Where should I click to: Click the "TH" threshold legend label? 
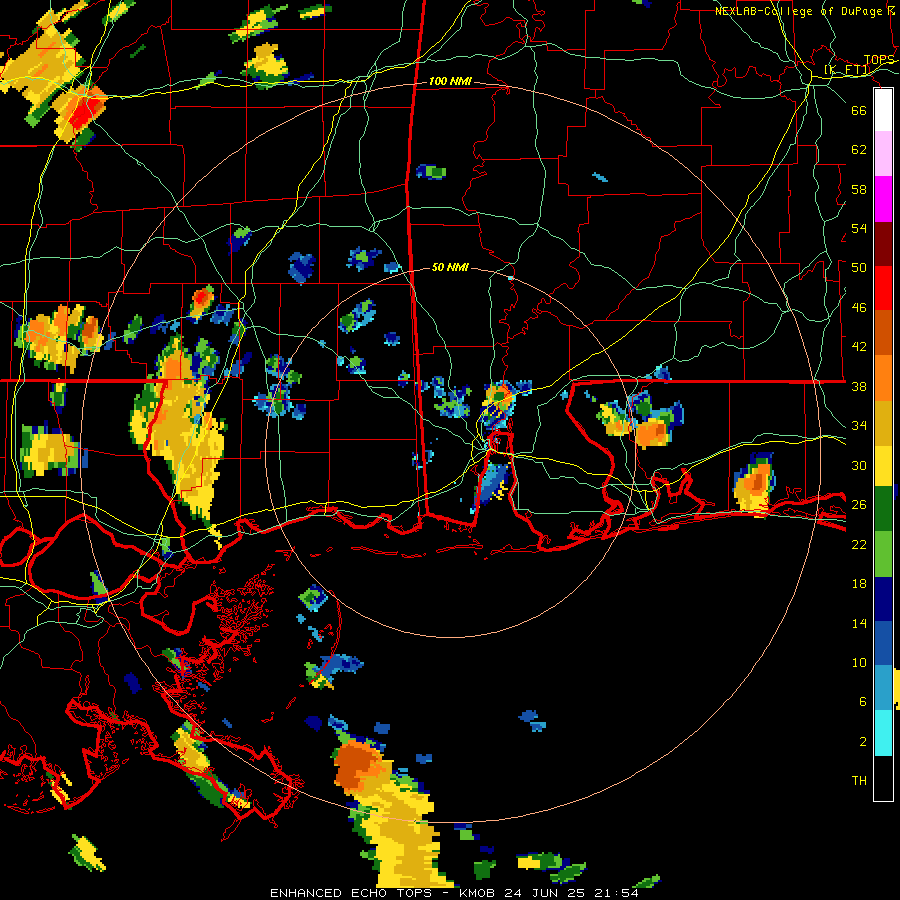pos(859,781)
